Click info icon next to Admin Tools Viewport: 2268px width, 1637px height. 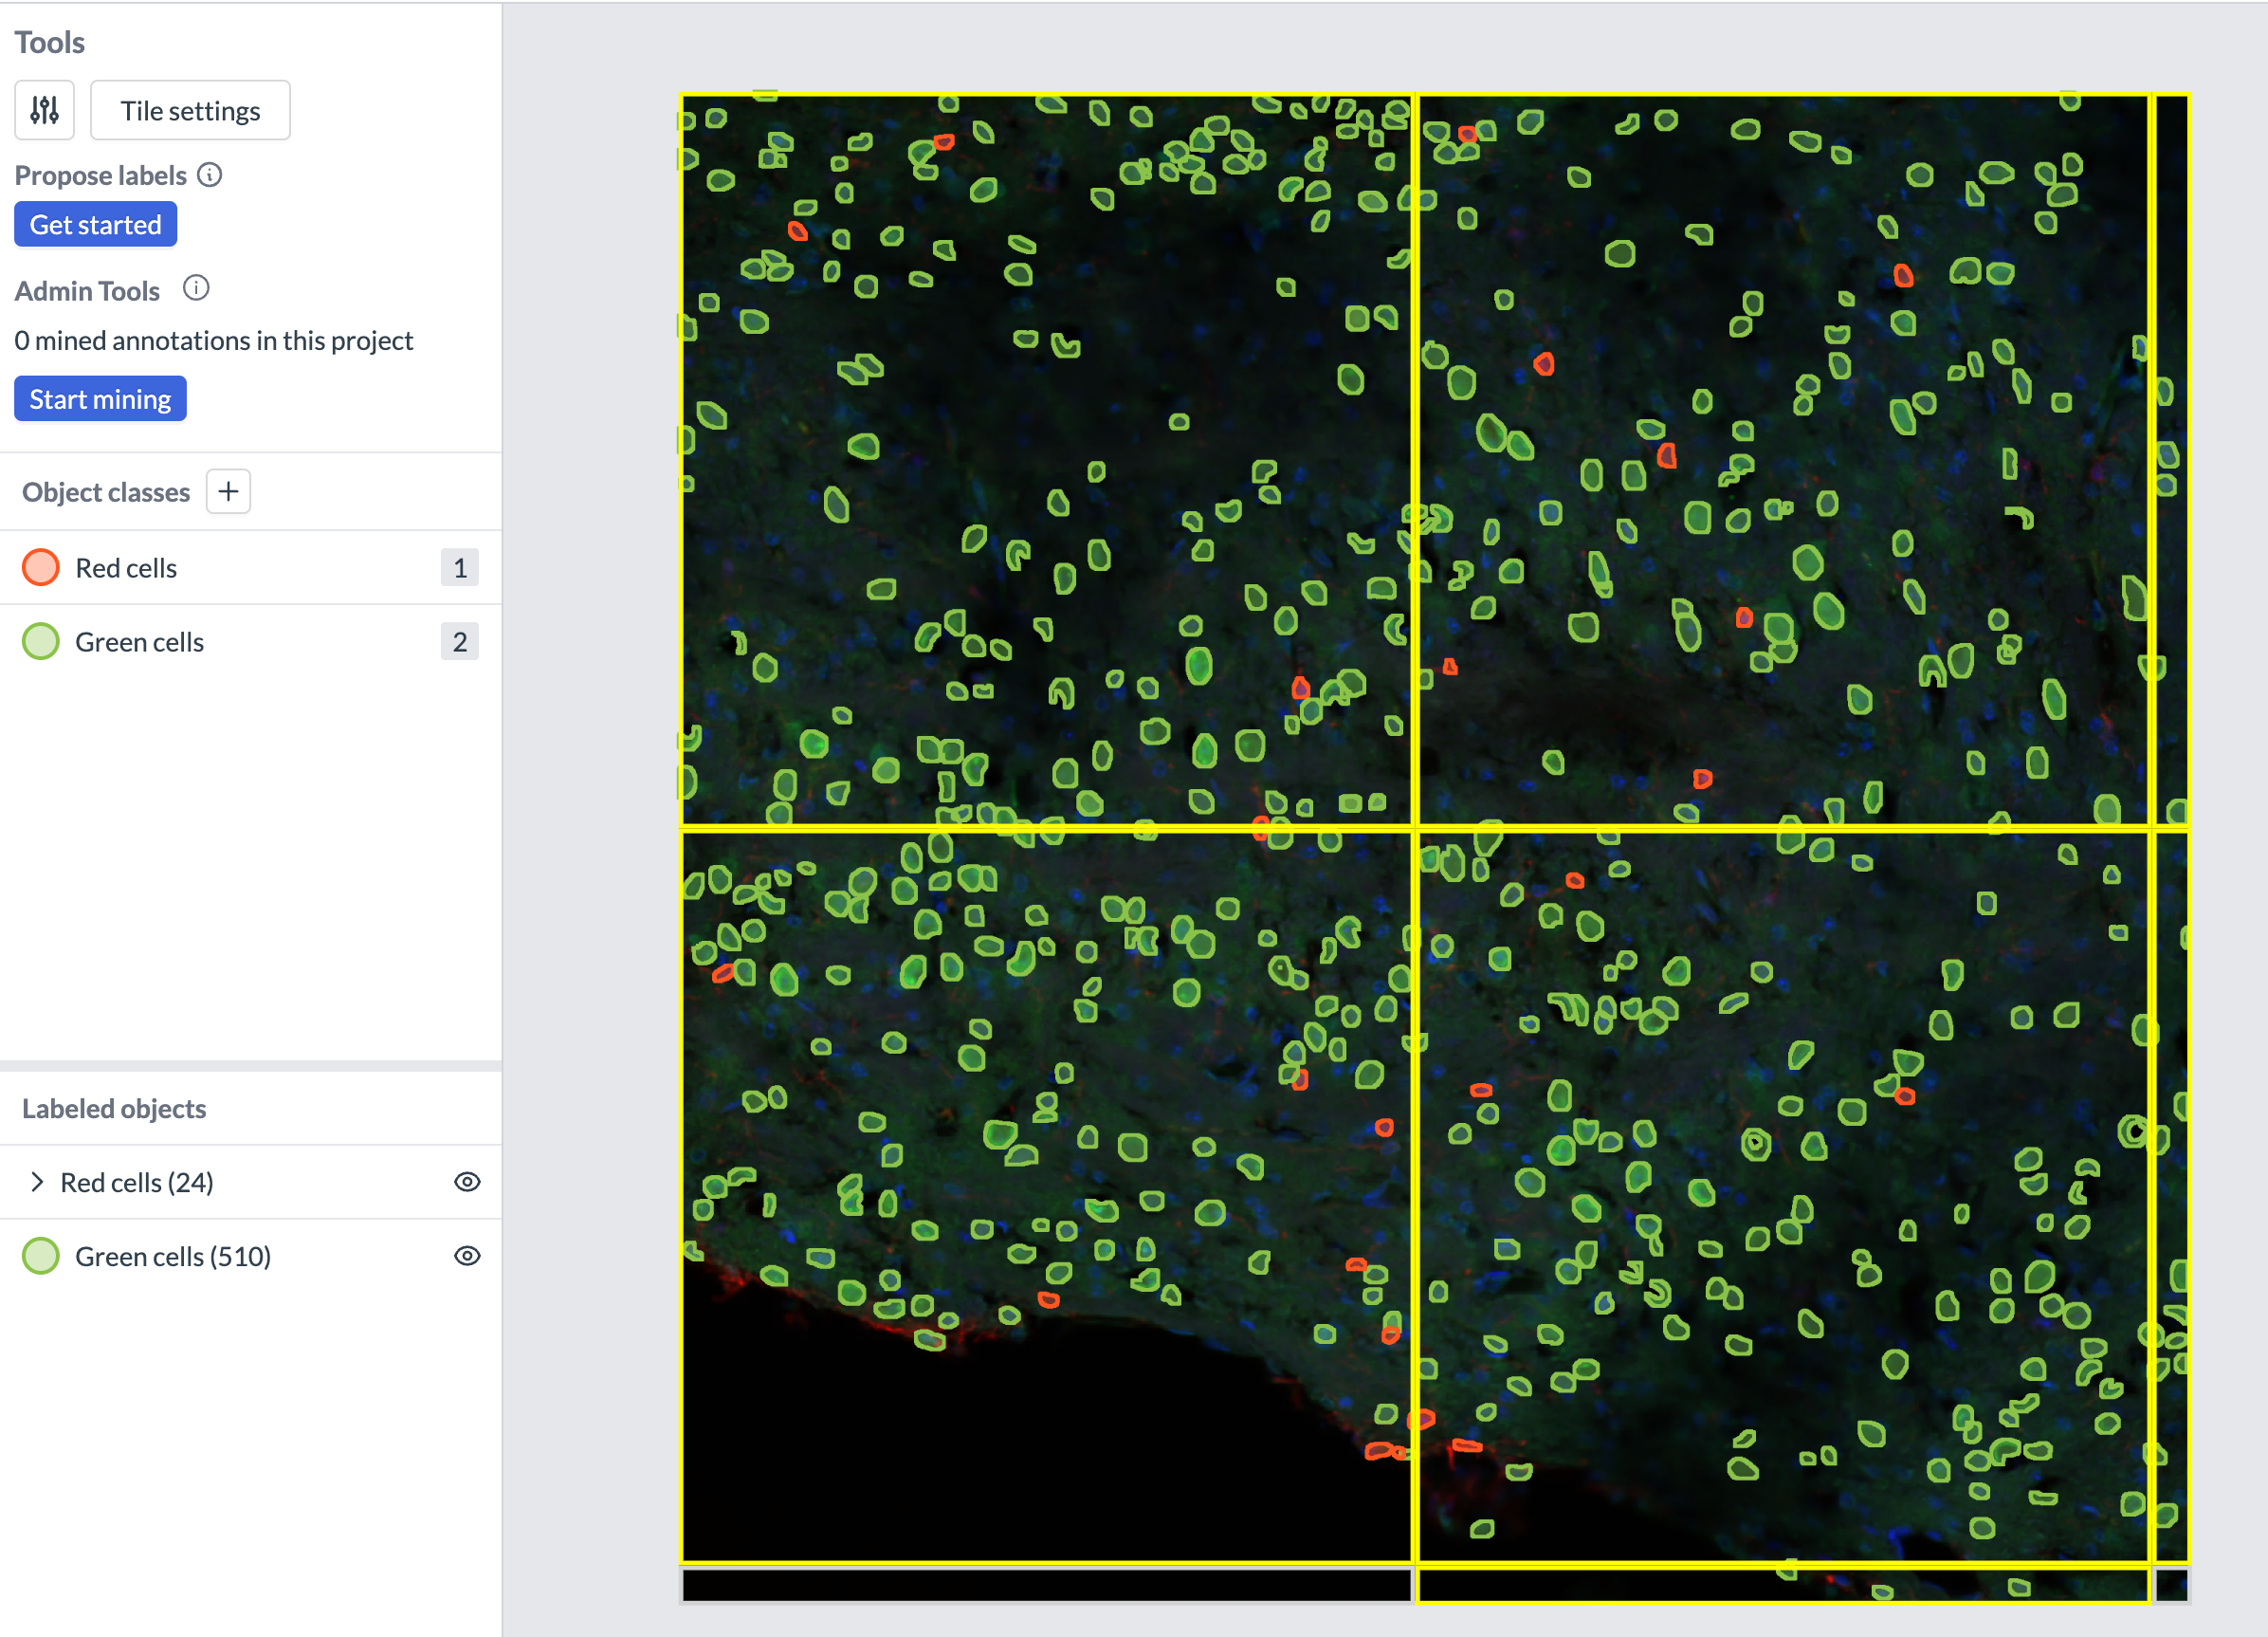[196, 289]
